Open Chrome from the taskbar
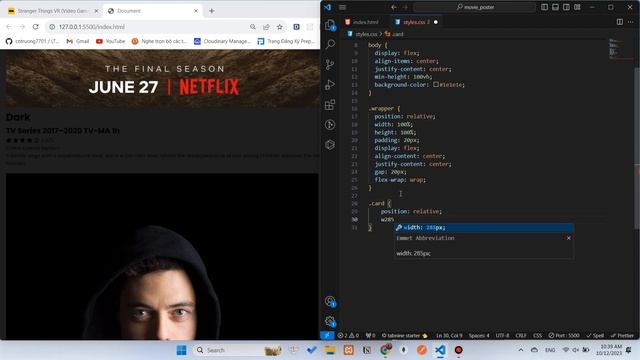 (x=385, y=350)
